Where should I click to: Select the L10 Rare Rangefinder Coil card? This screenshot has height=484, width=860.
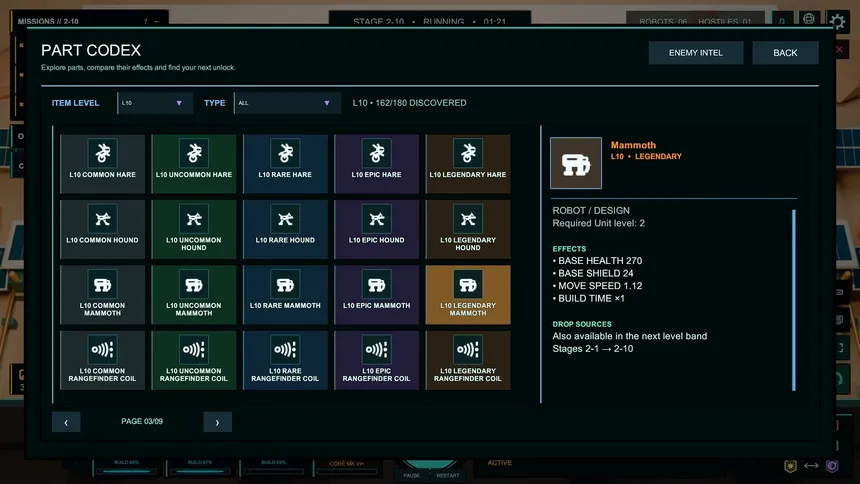tap(285, 360)
